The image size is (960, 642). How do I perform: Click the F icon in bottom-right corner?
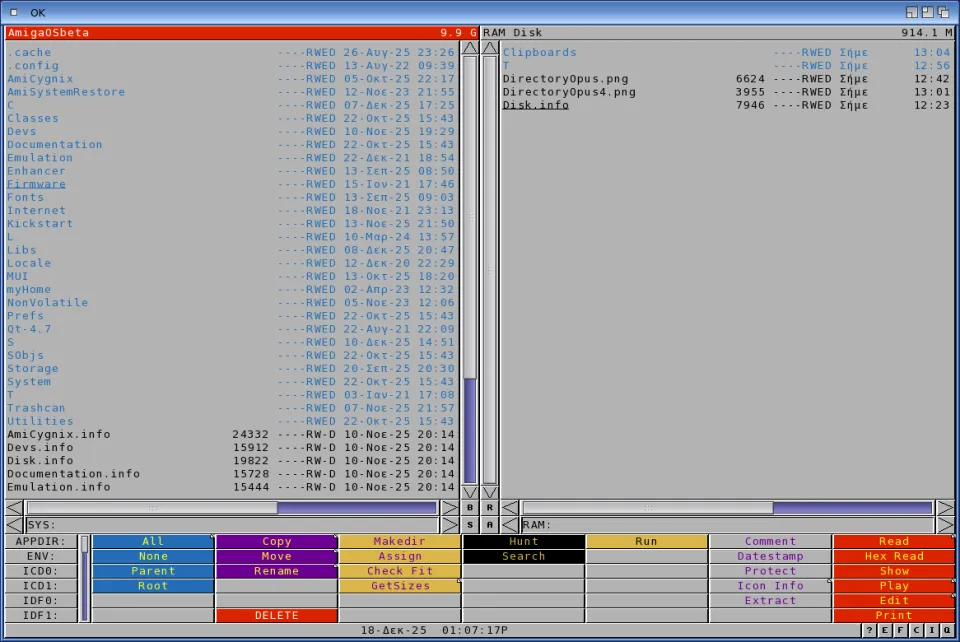click(900, 630)
